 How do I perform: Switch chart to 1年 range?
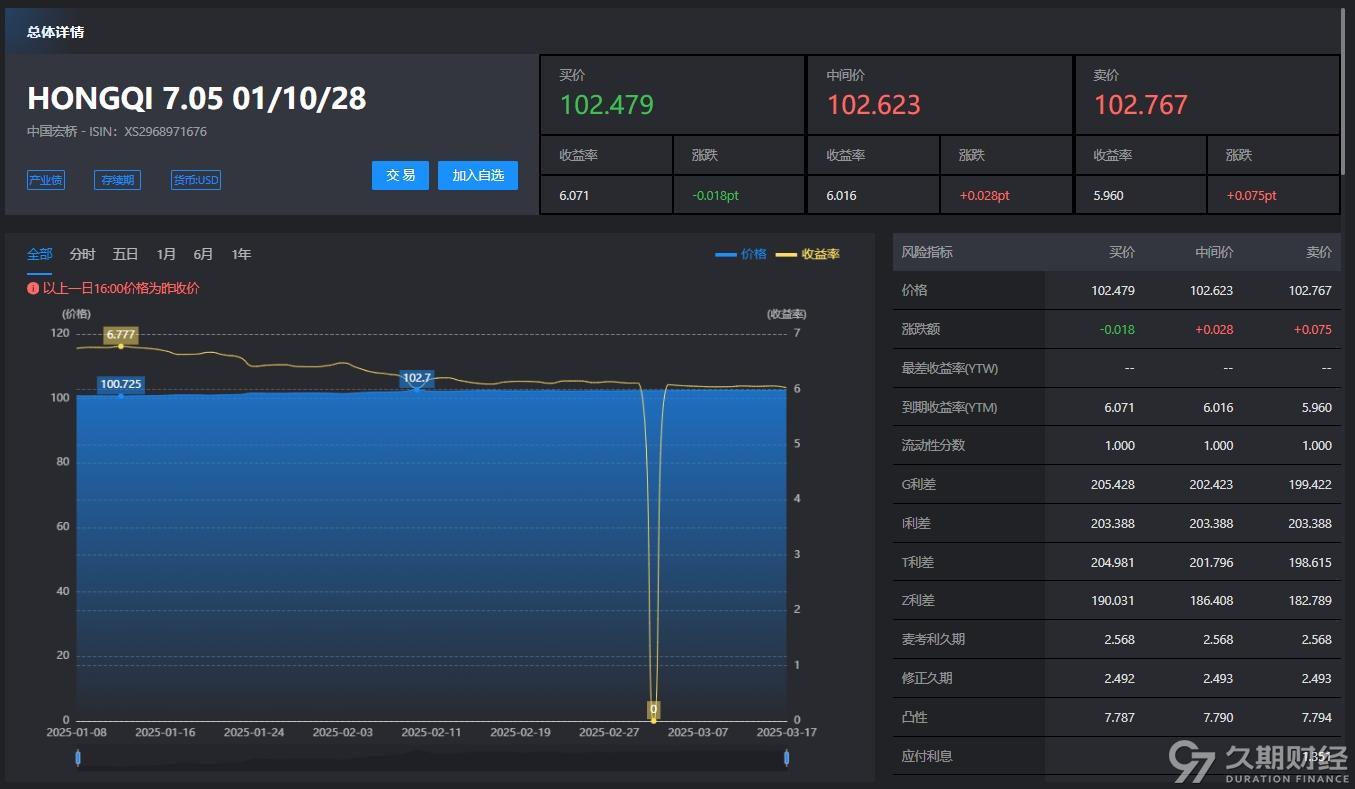pos(241,254)
